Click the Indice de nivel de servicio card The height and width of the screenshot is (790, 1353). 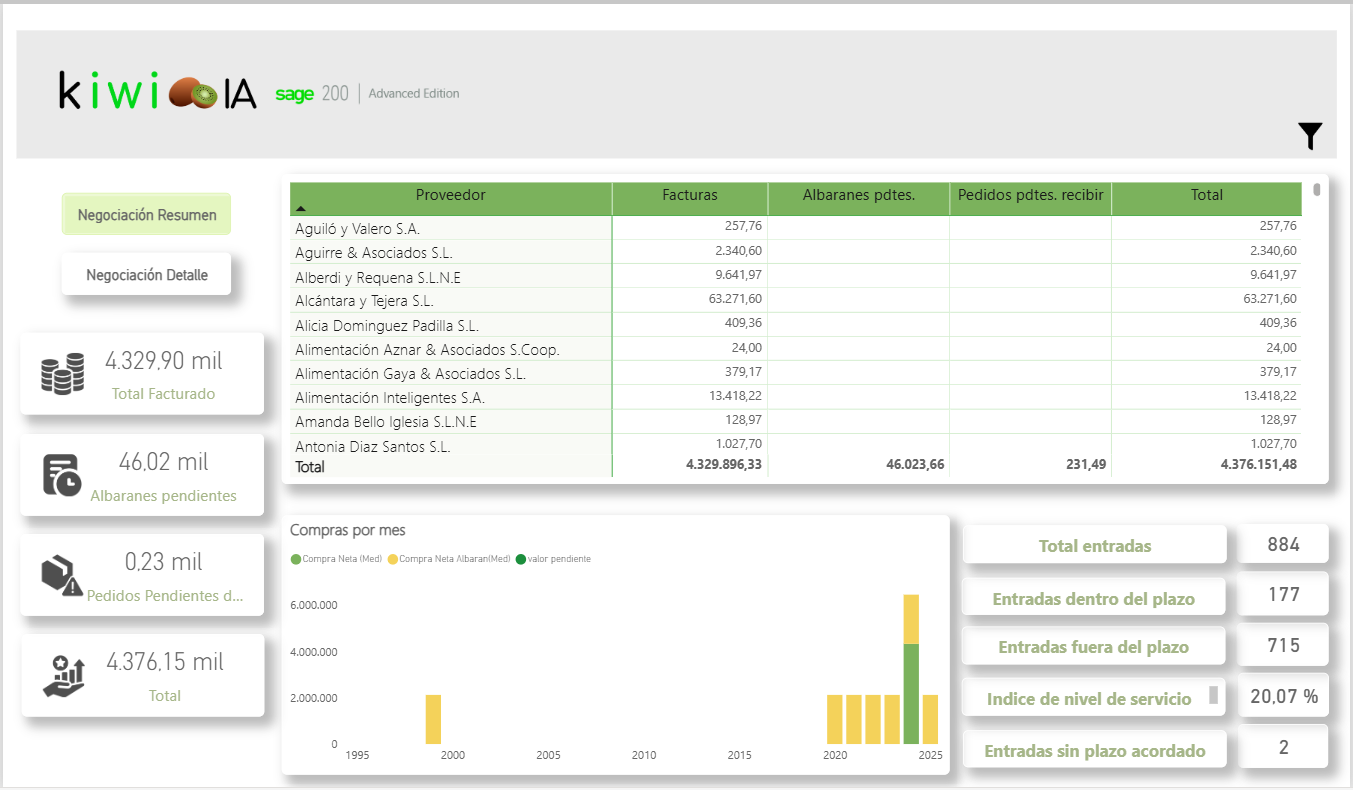[1088, 699]
